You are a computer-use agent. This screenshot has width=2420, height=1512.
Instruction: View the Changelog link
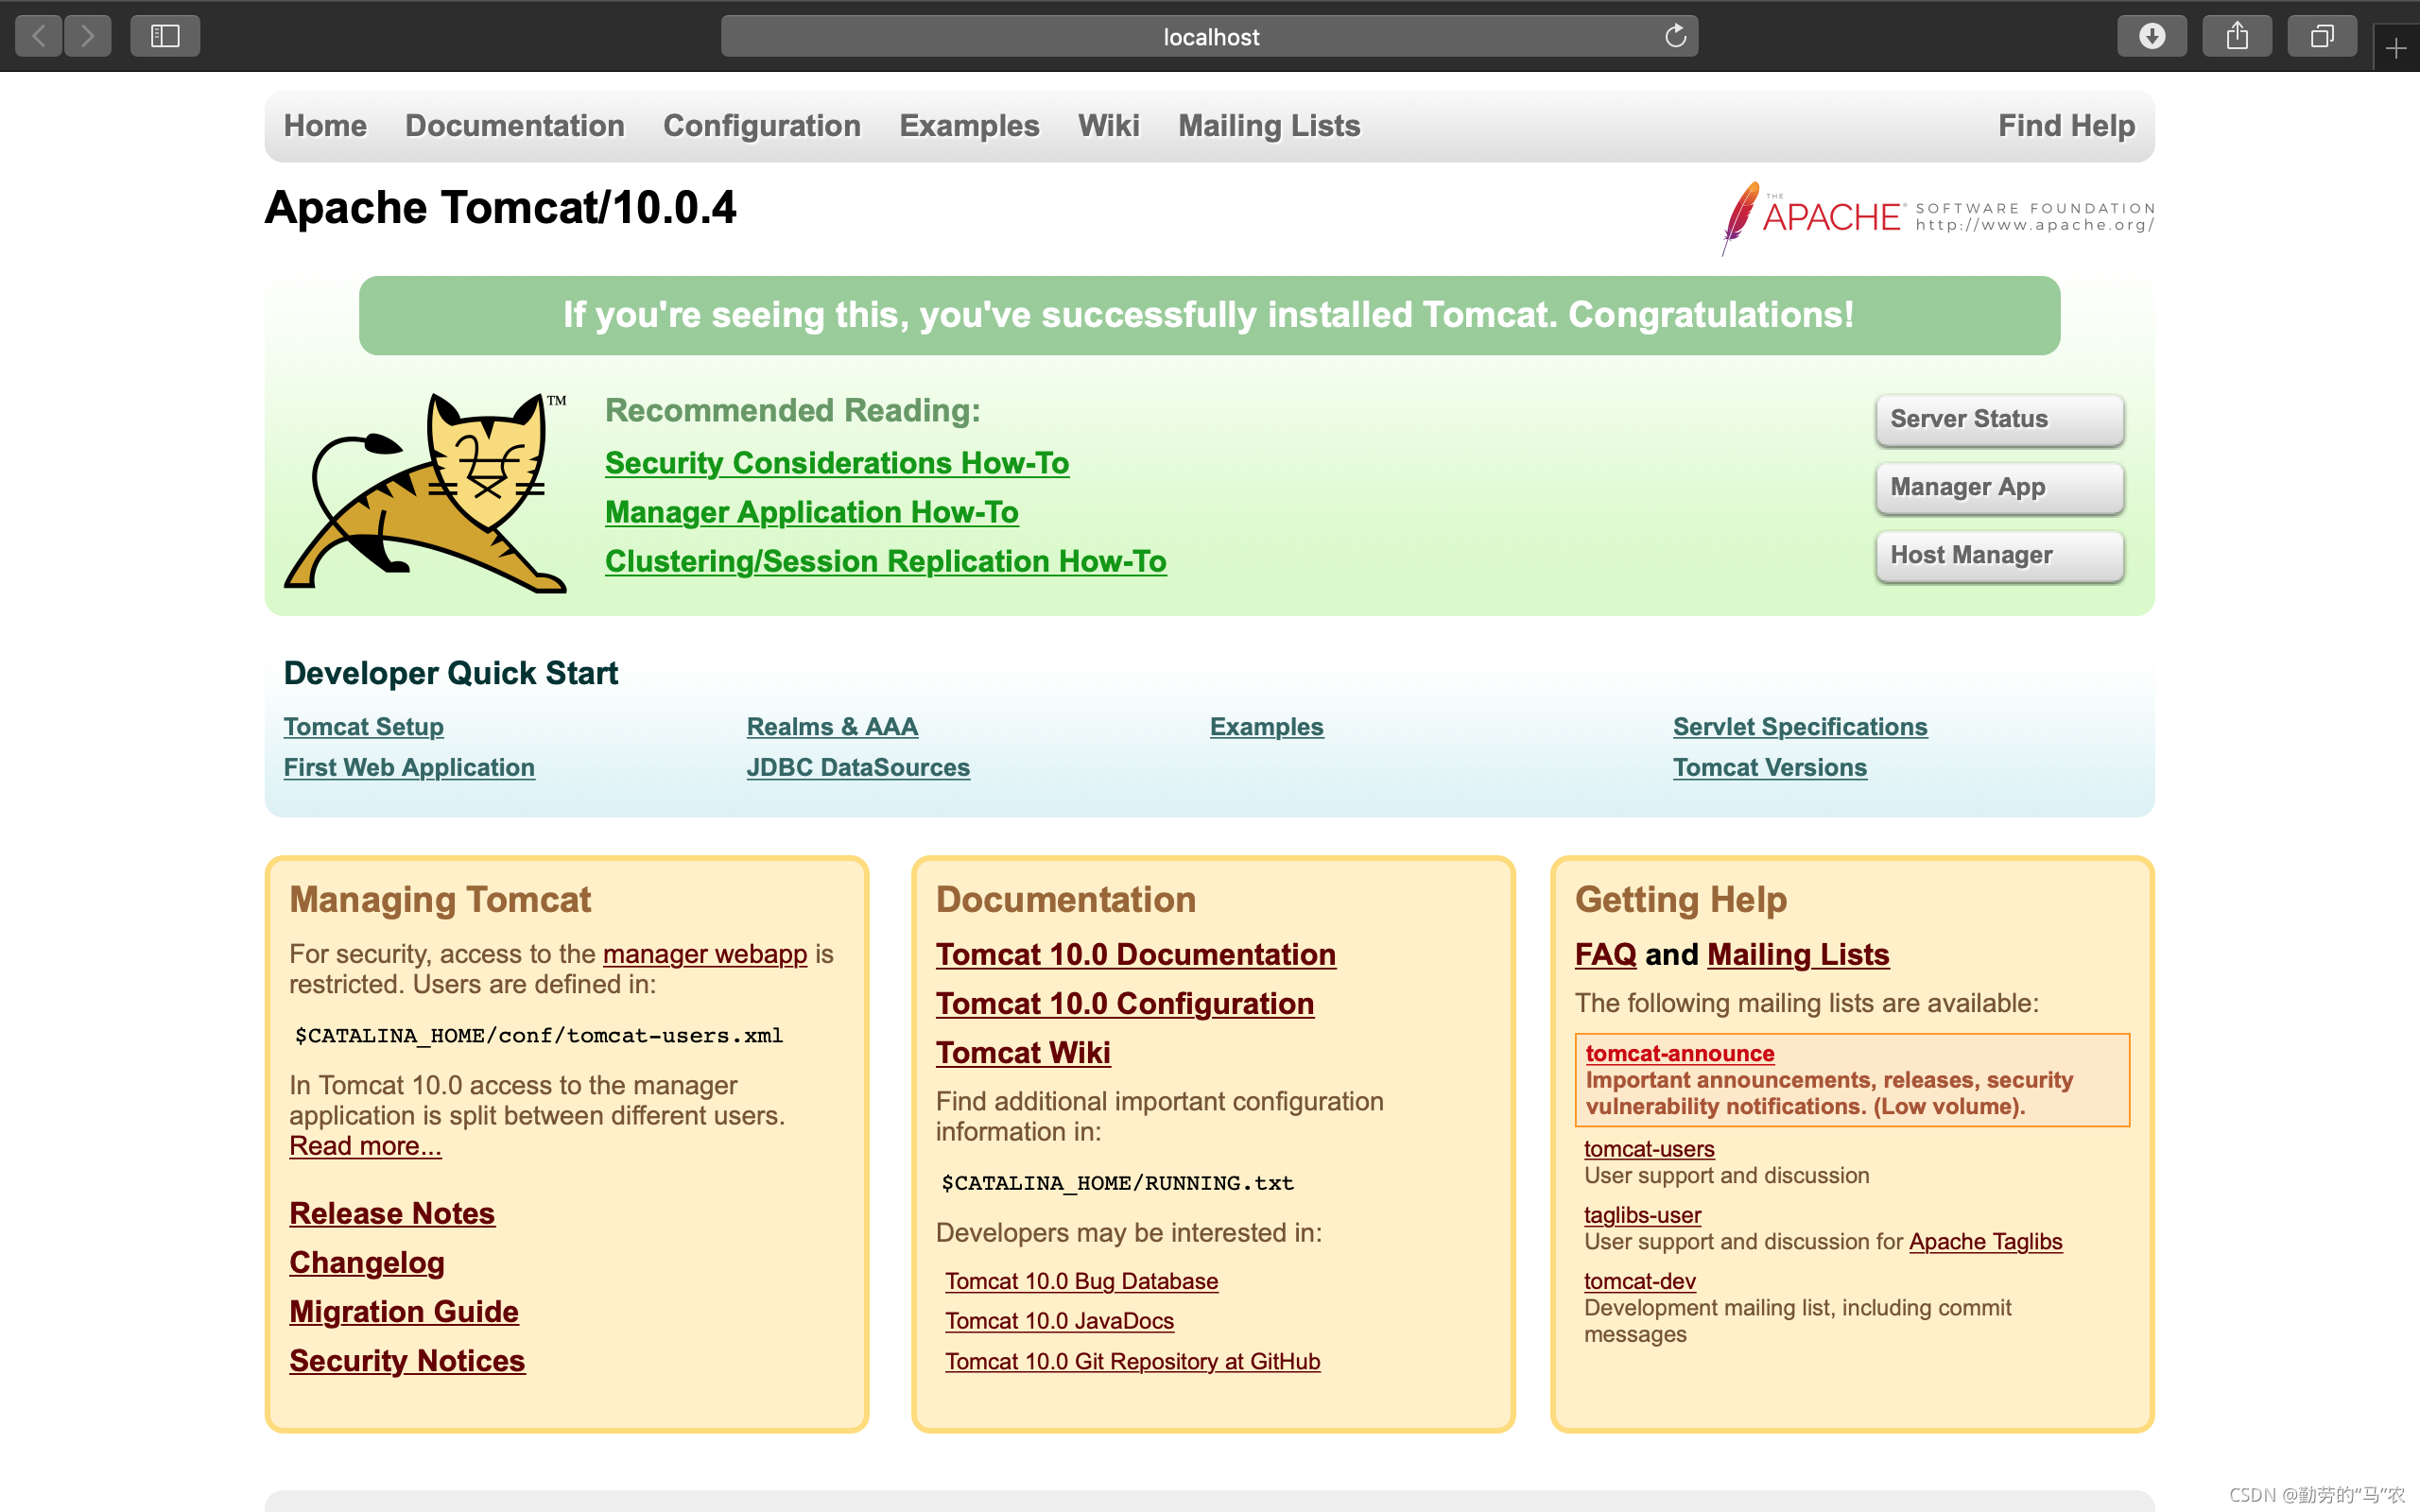point(367,1262)
